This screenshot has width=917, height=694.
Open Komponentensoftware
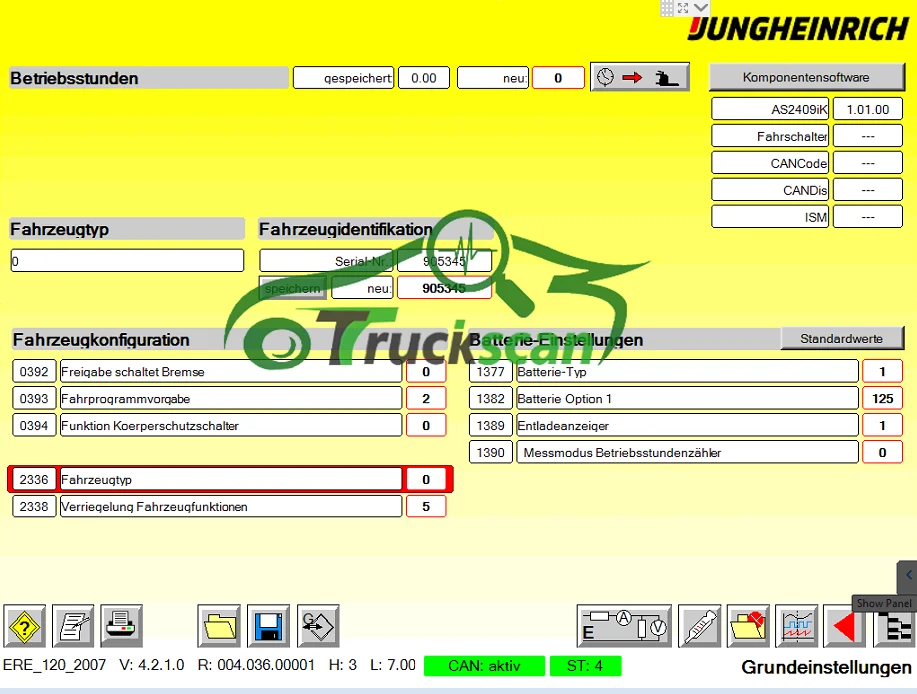pyautogui.click(x=806, y=77)
